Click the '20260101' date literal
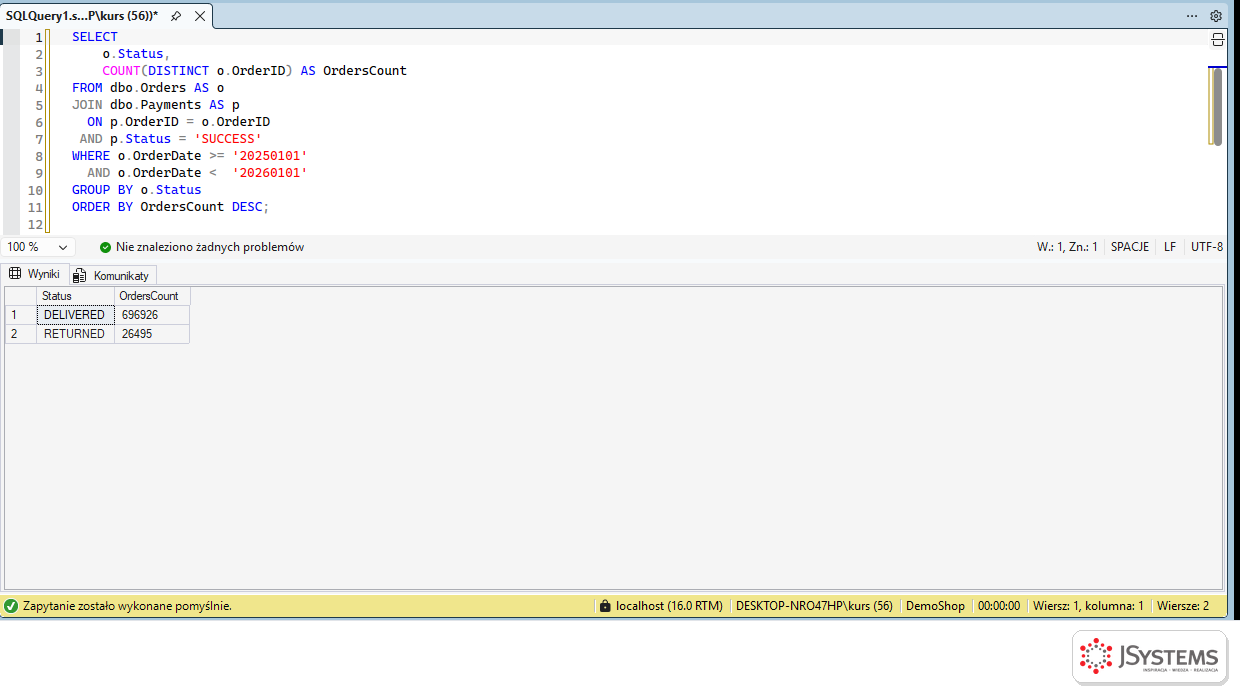Screen dimensions: 1240x692 (270, 173)
